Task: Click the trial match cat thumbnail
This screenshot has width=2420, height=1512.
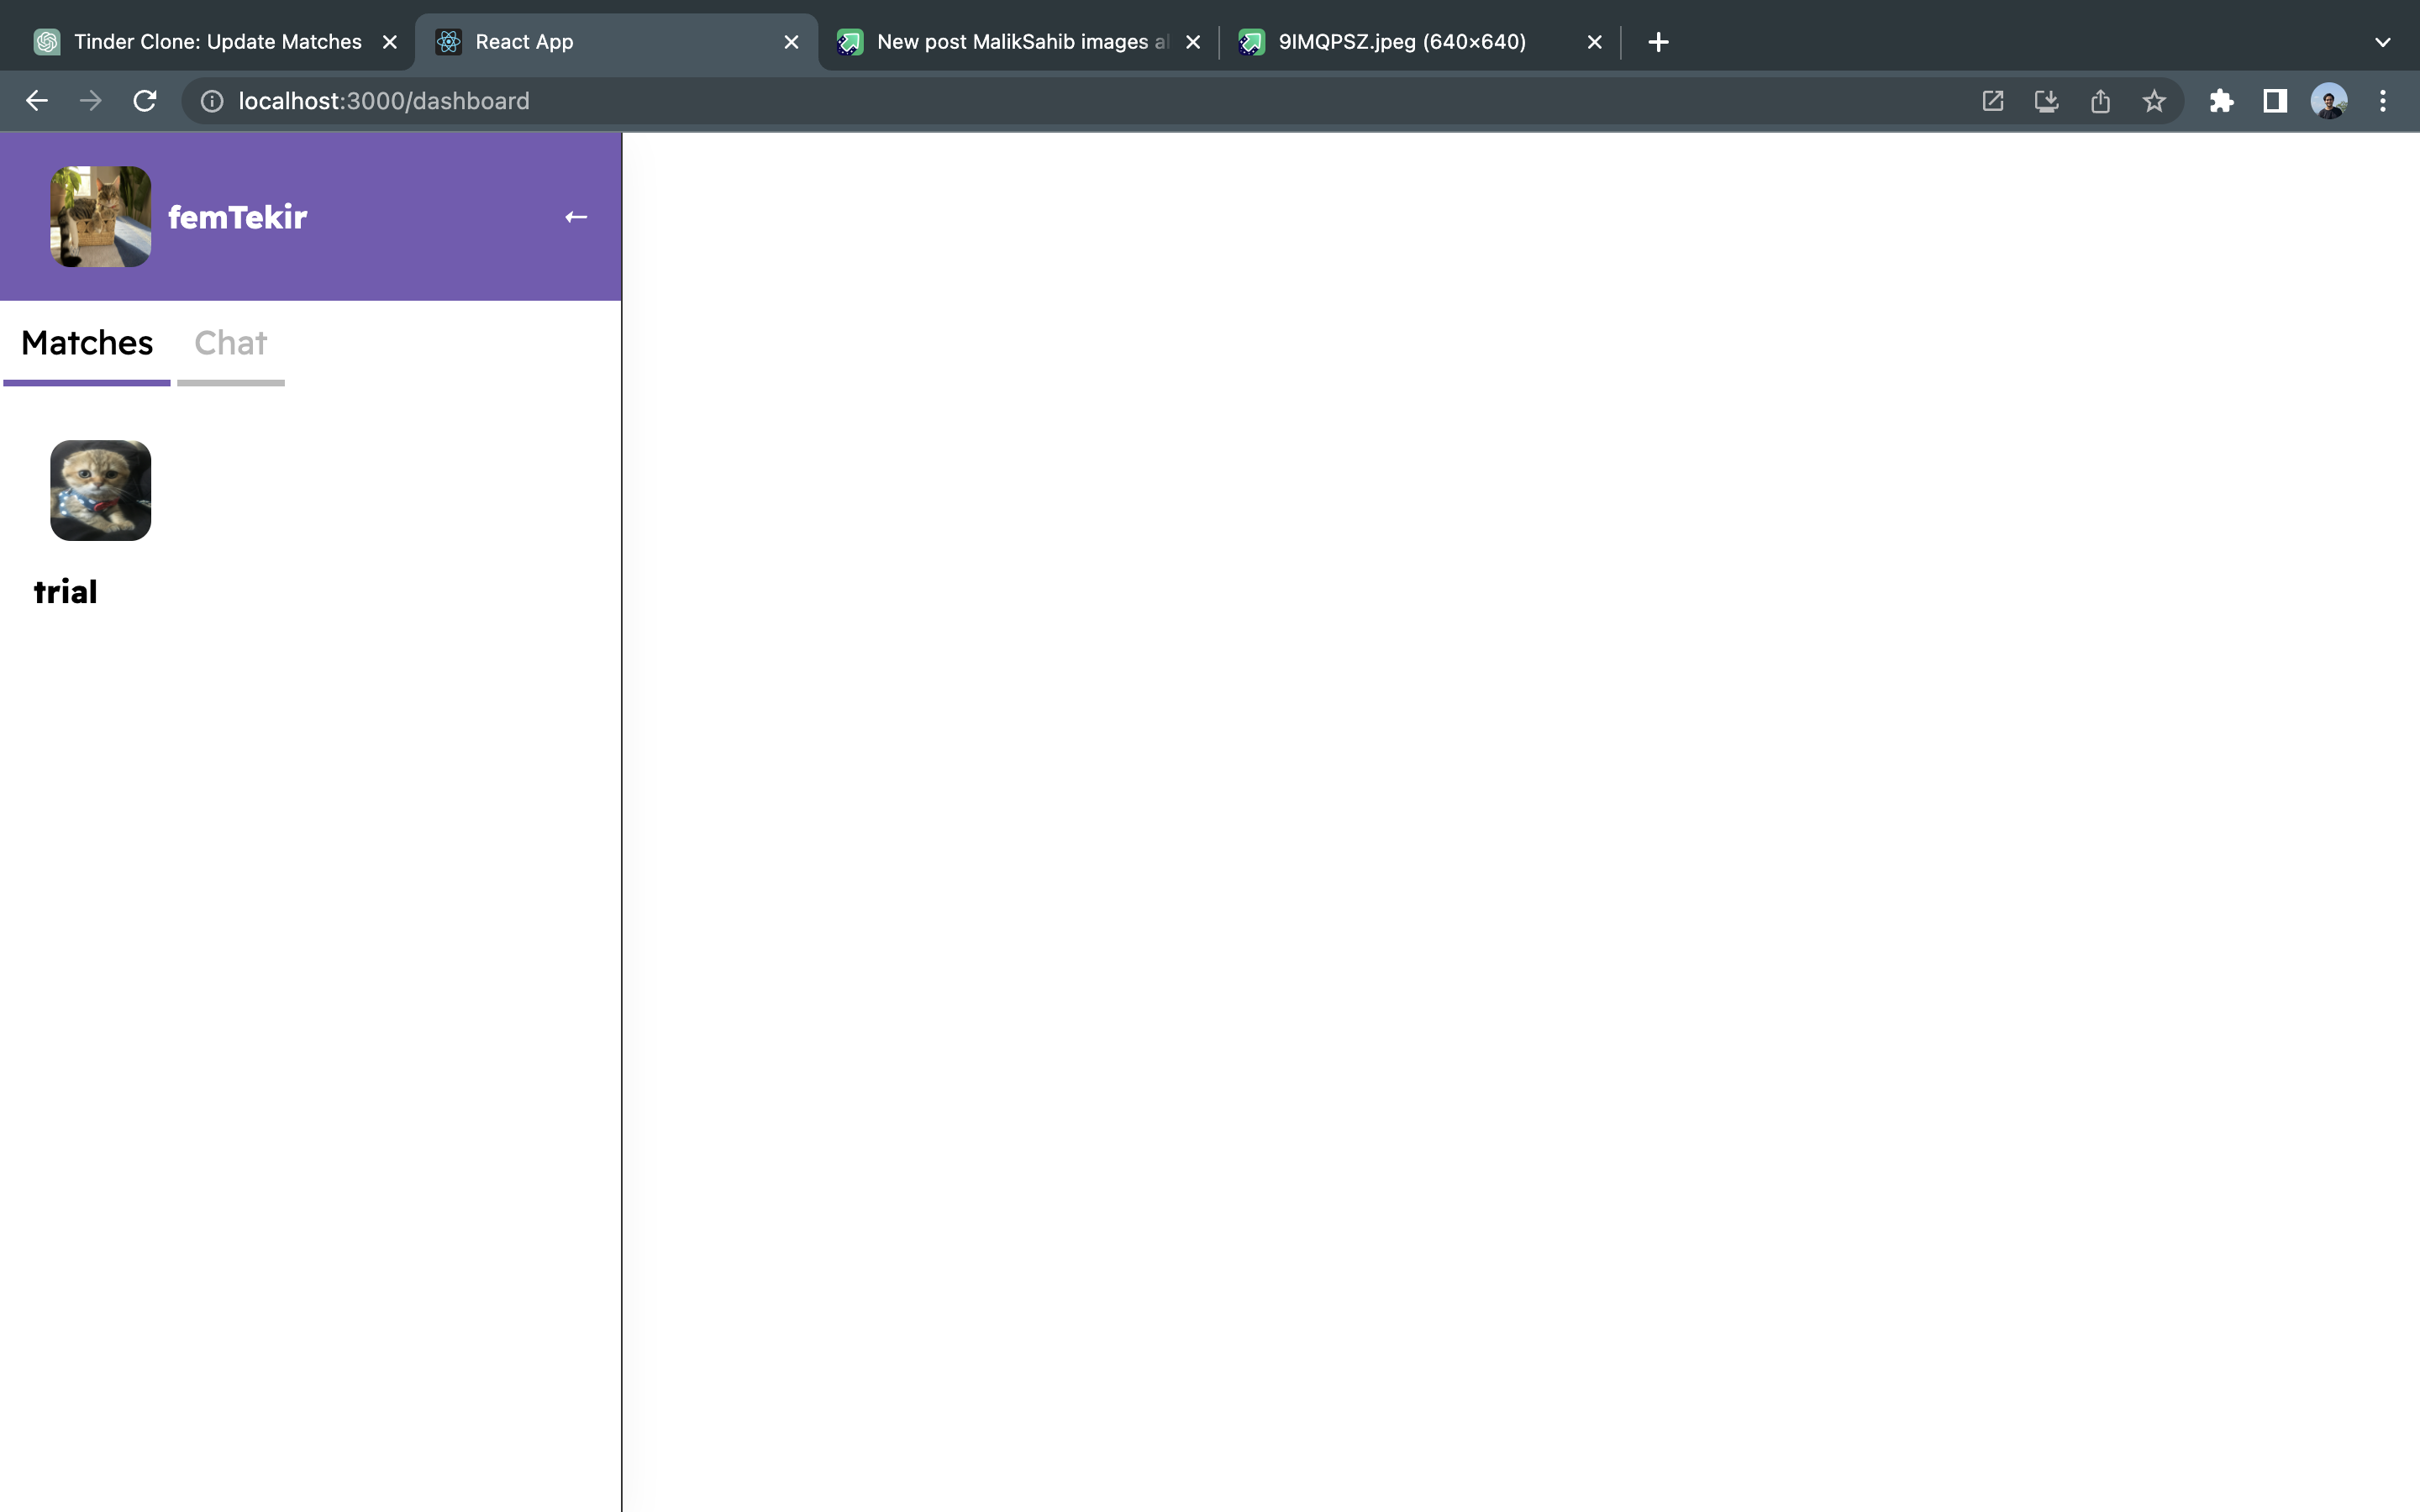Action: (x=101, y=490)
